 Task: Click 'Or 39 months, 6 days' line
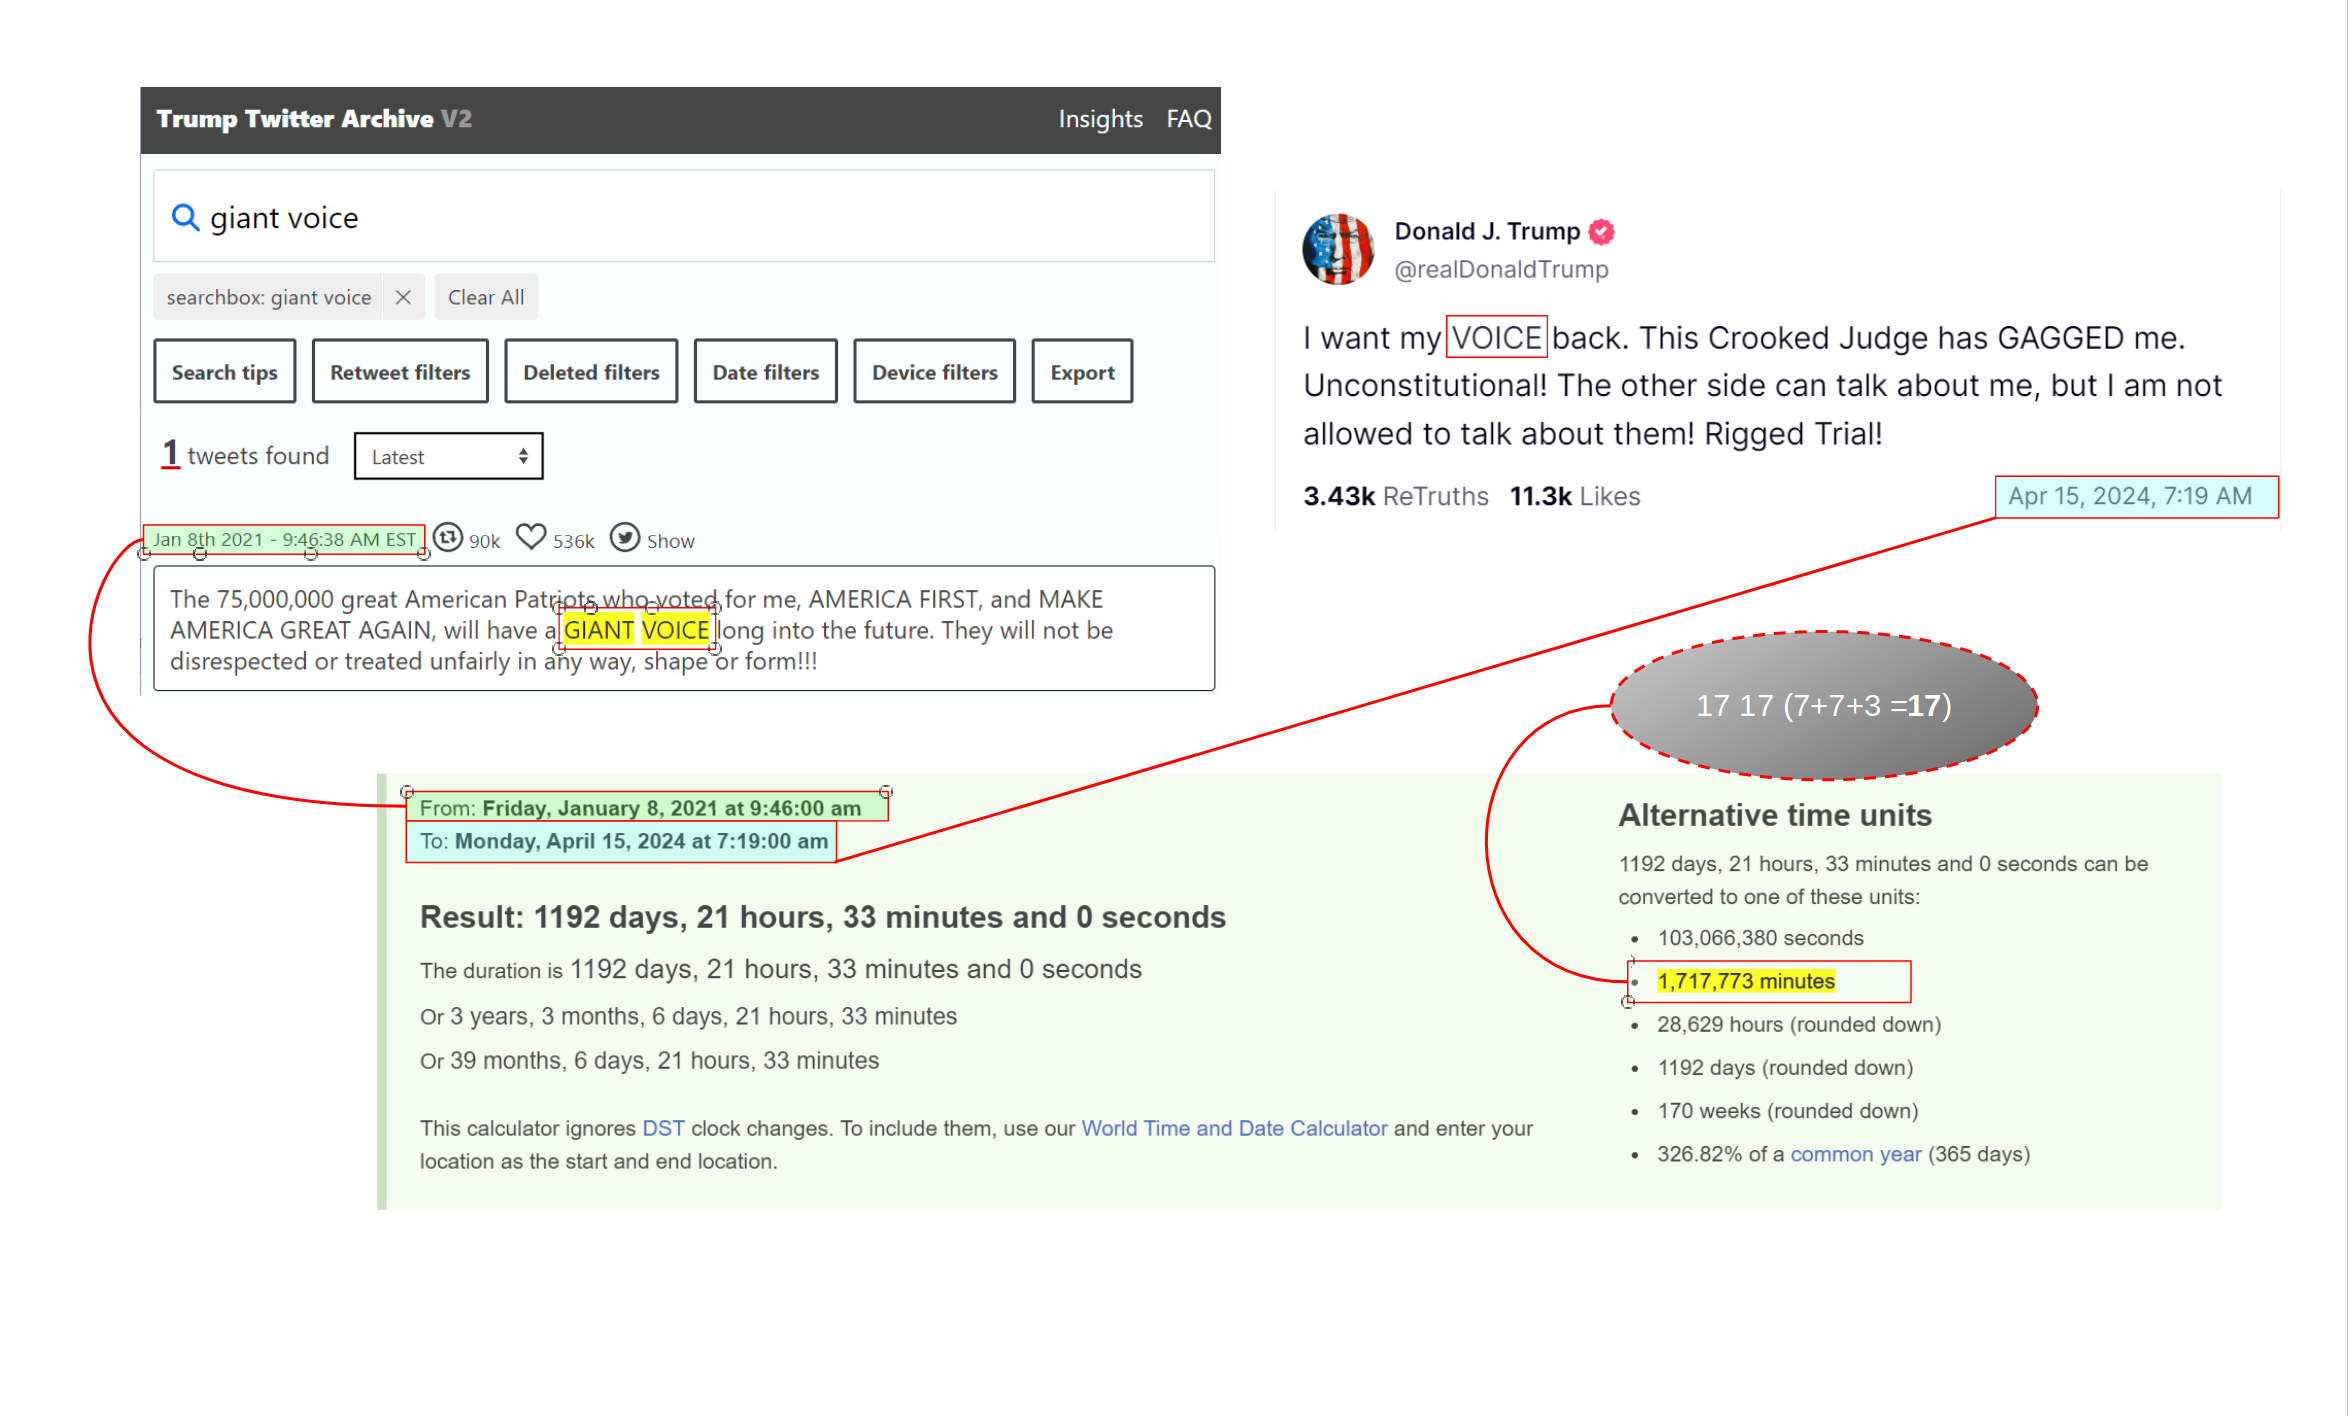(649, 1061)
